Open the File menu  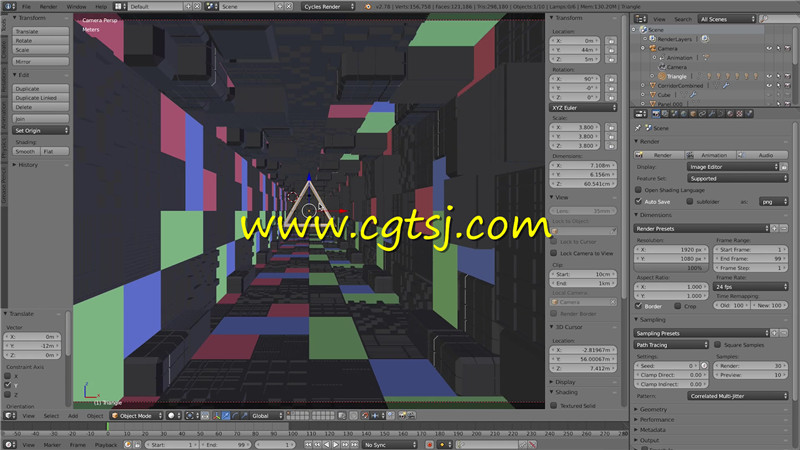click(x=26, y=7)
